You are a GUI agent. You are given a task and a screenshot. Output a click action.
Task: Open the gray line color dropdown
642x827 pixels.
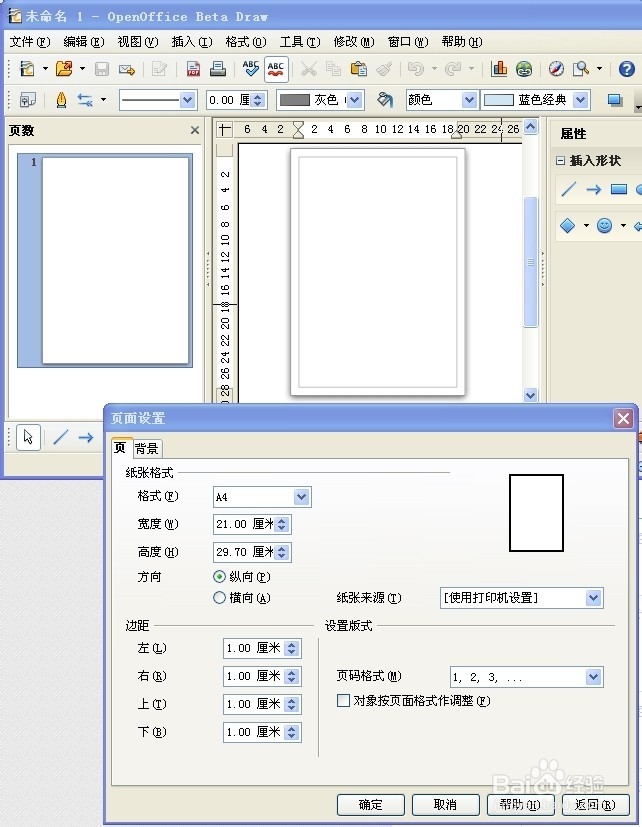(354, 100)
